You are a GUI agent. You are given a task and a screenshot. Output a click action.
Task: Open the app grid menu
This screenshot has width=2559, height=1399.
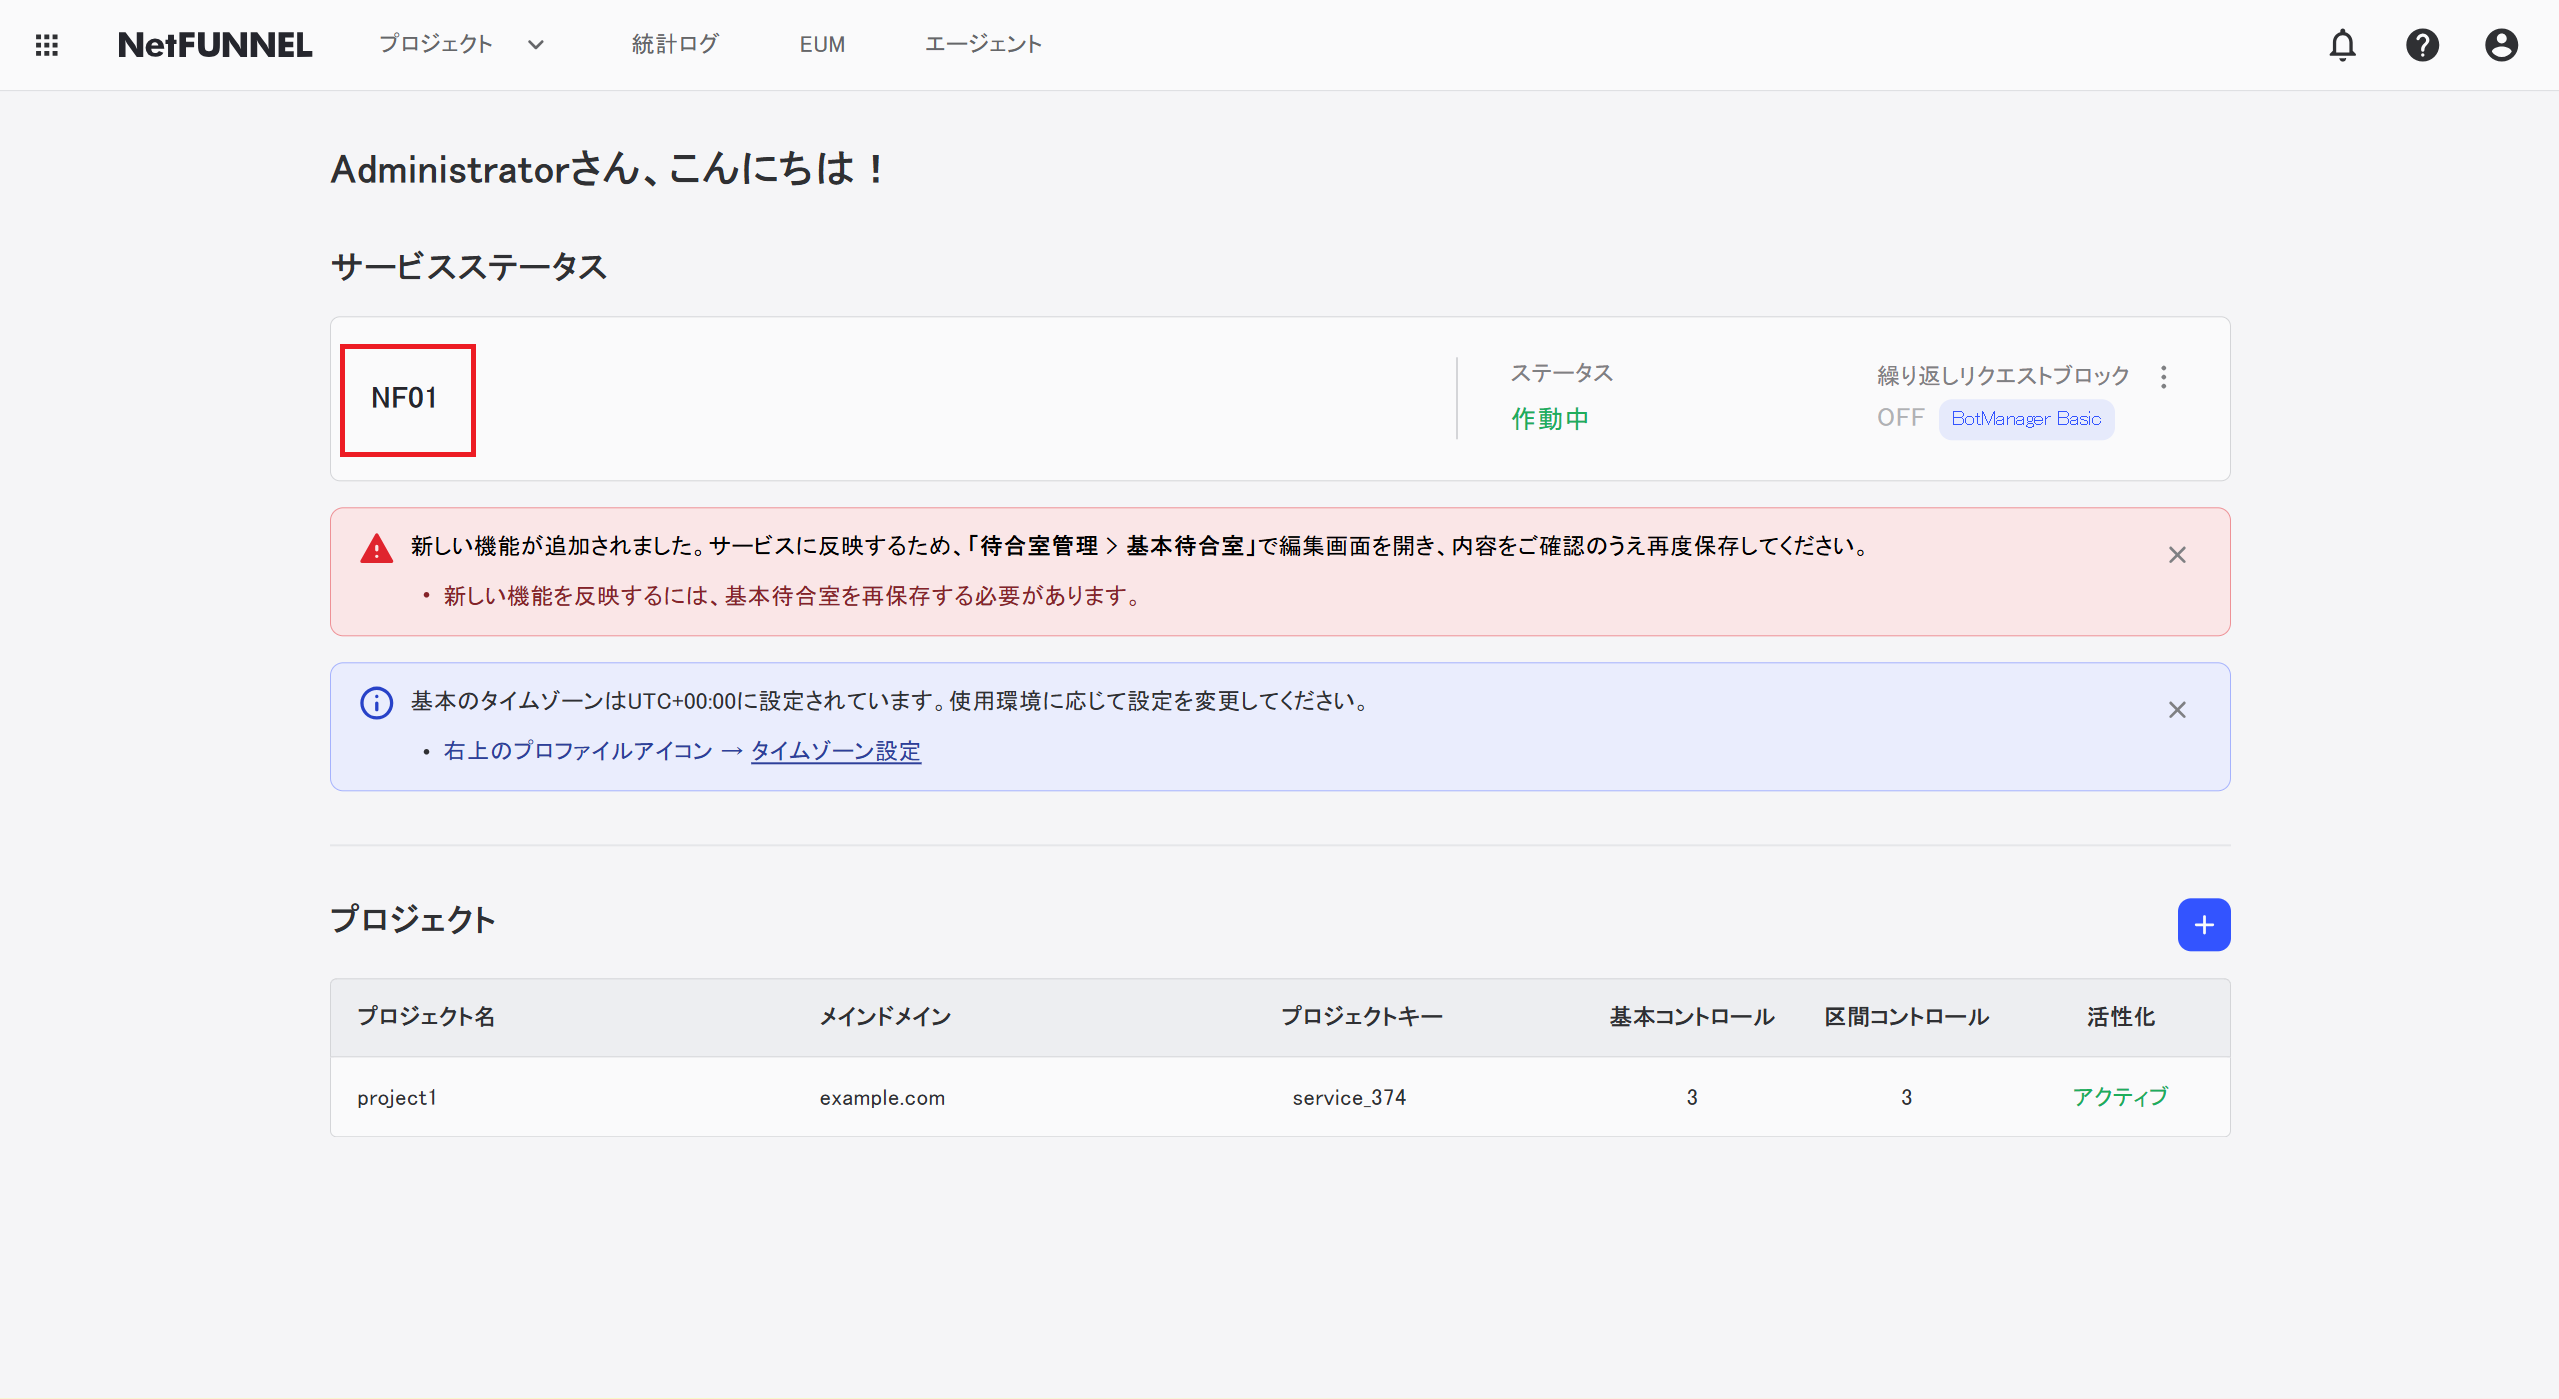[46, 45]
